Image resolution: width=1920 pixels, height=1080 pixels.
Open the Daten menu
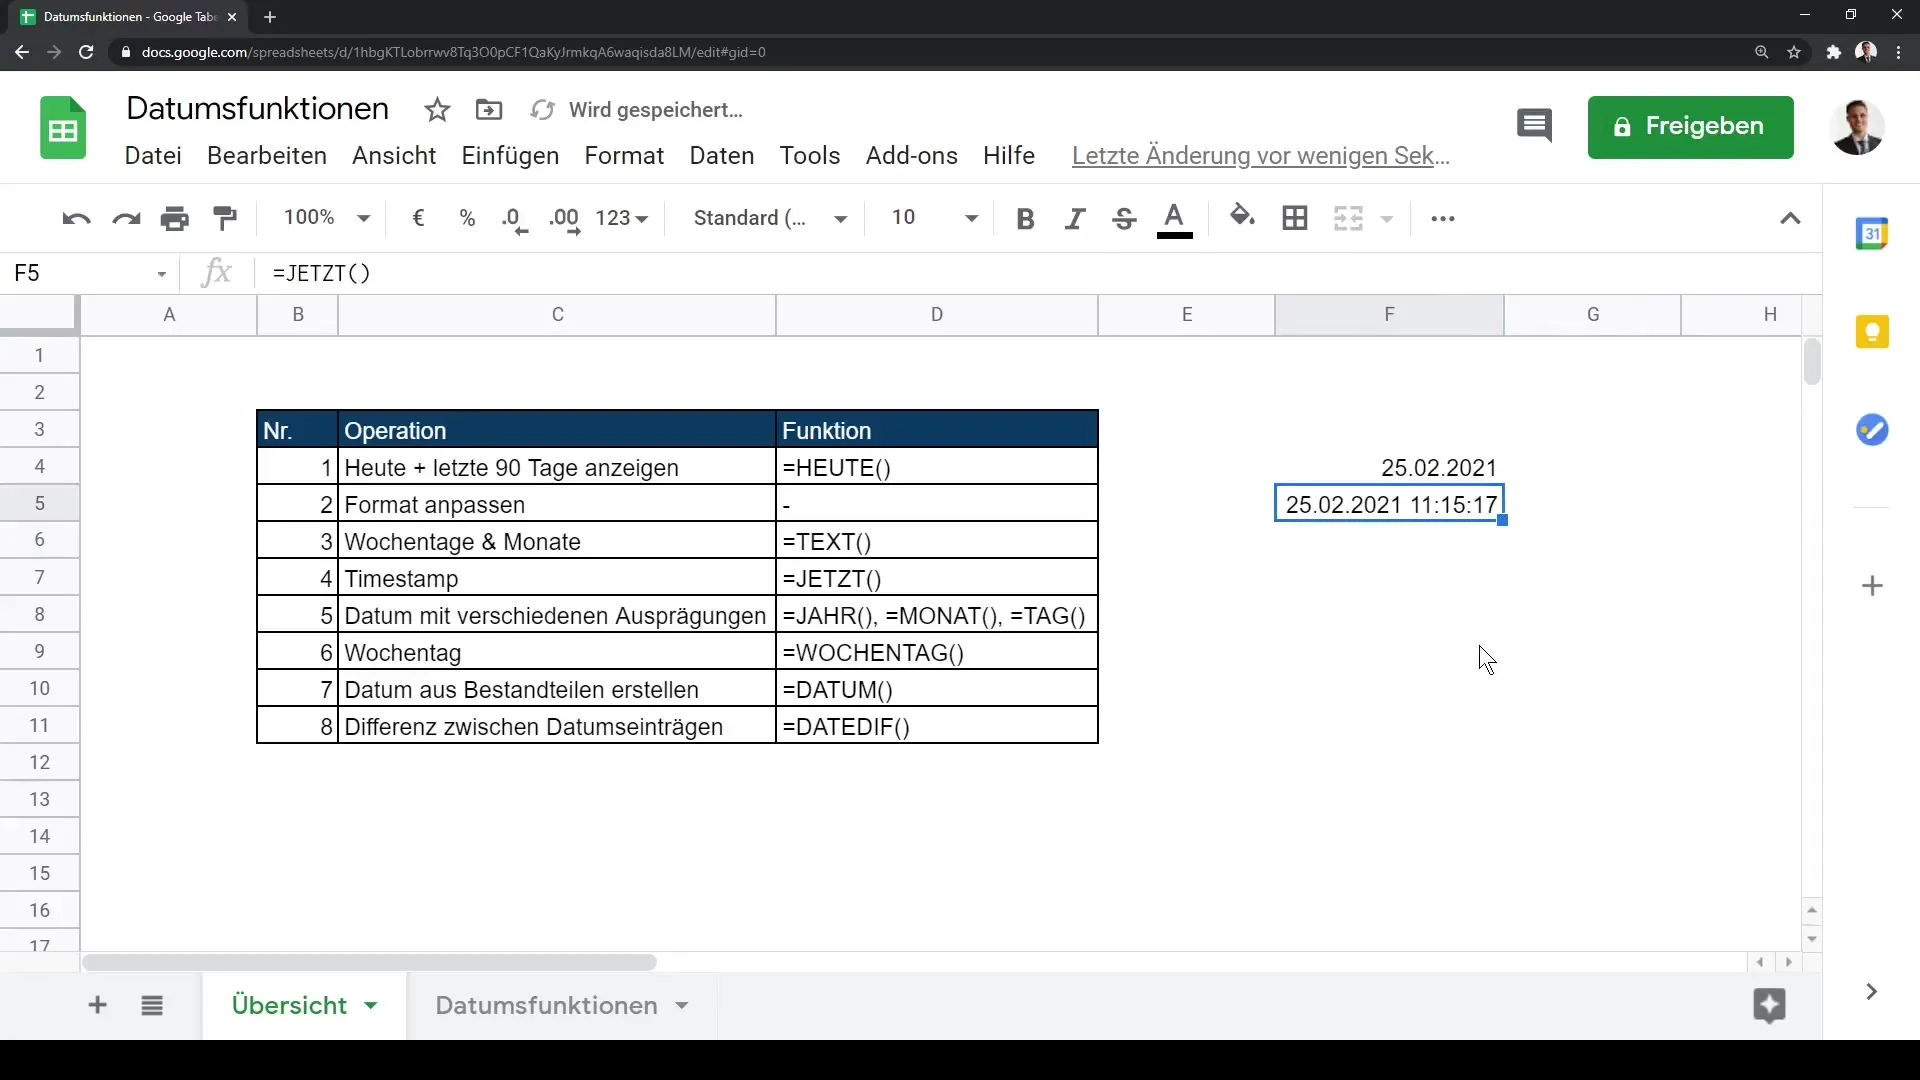(x=722, y=156)
